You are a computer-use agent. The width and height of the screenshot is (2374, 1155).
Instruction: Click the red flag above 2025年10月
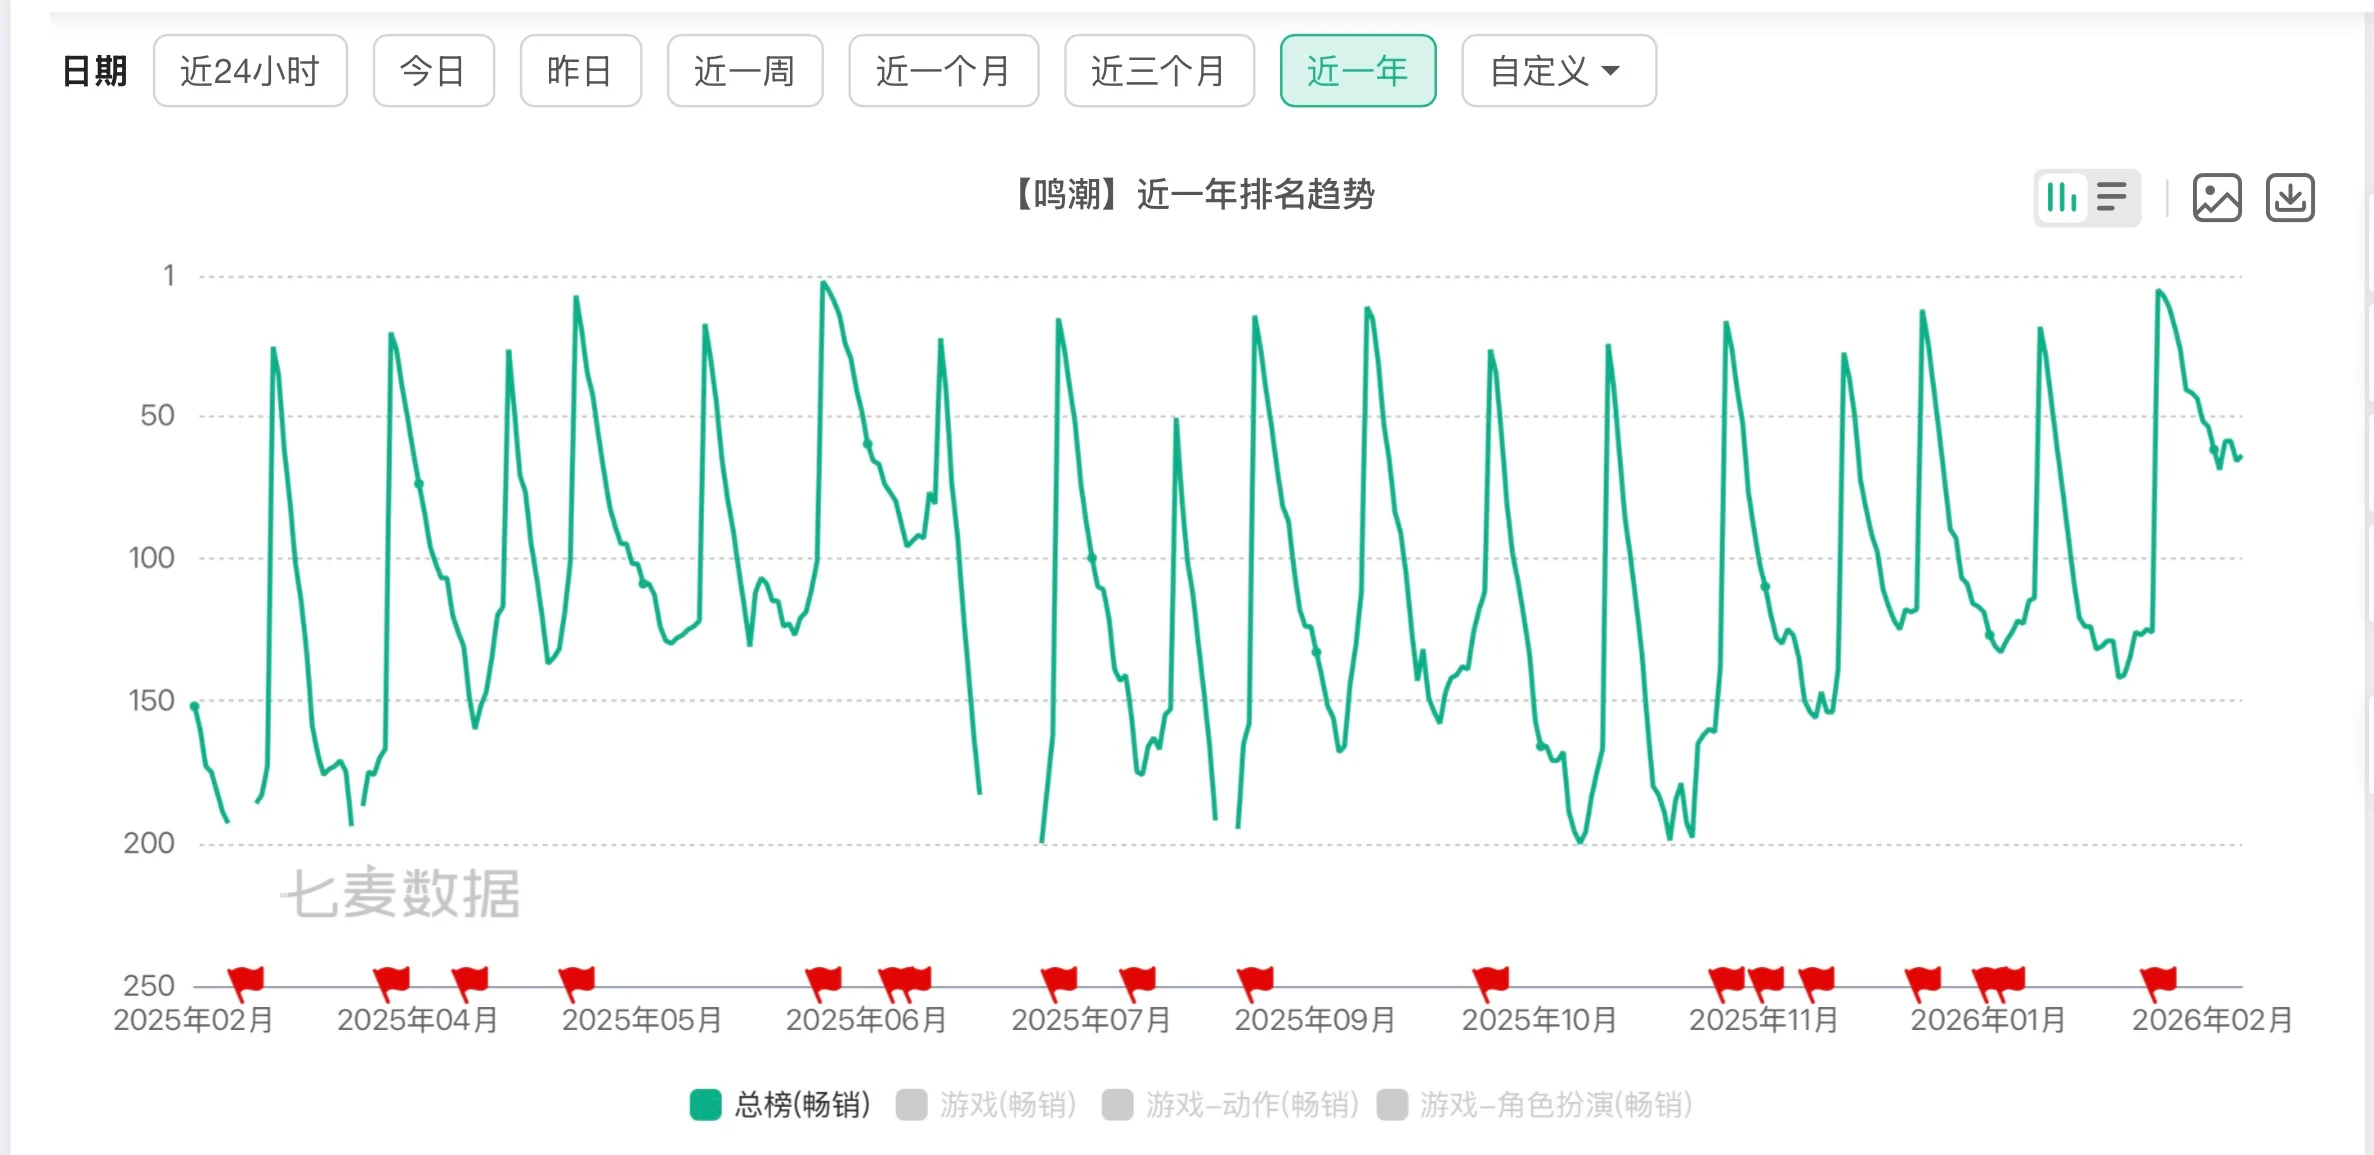[x=1491, y=980]
